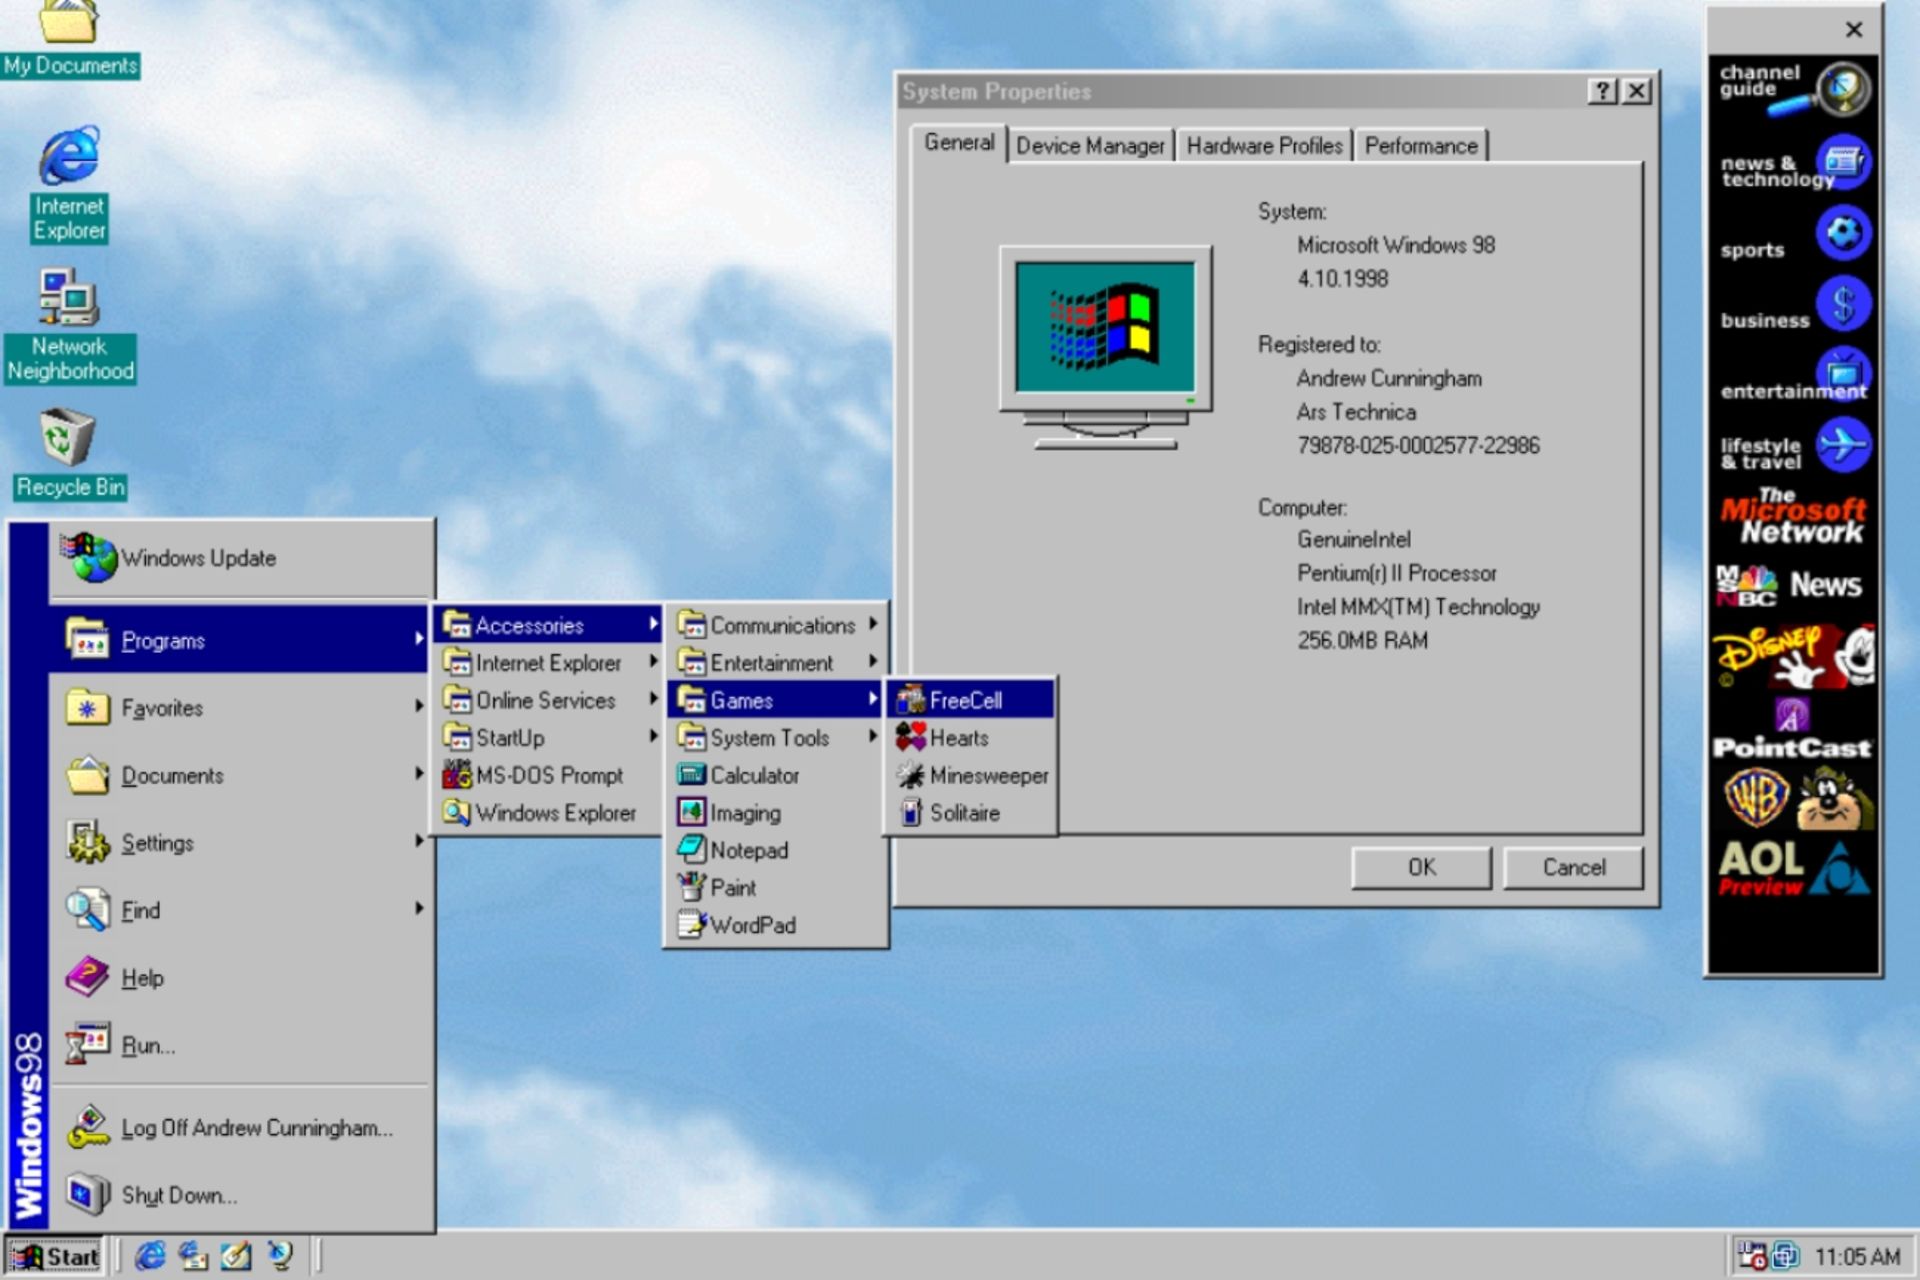
Task: Open Network Neighborhood desktop icon
Action: [69, 326]
